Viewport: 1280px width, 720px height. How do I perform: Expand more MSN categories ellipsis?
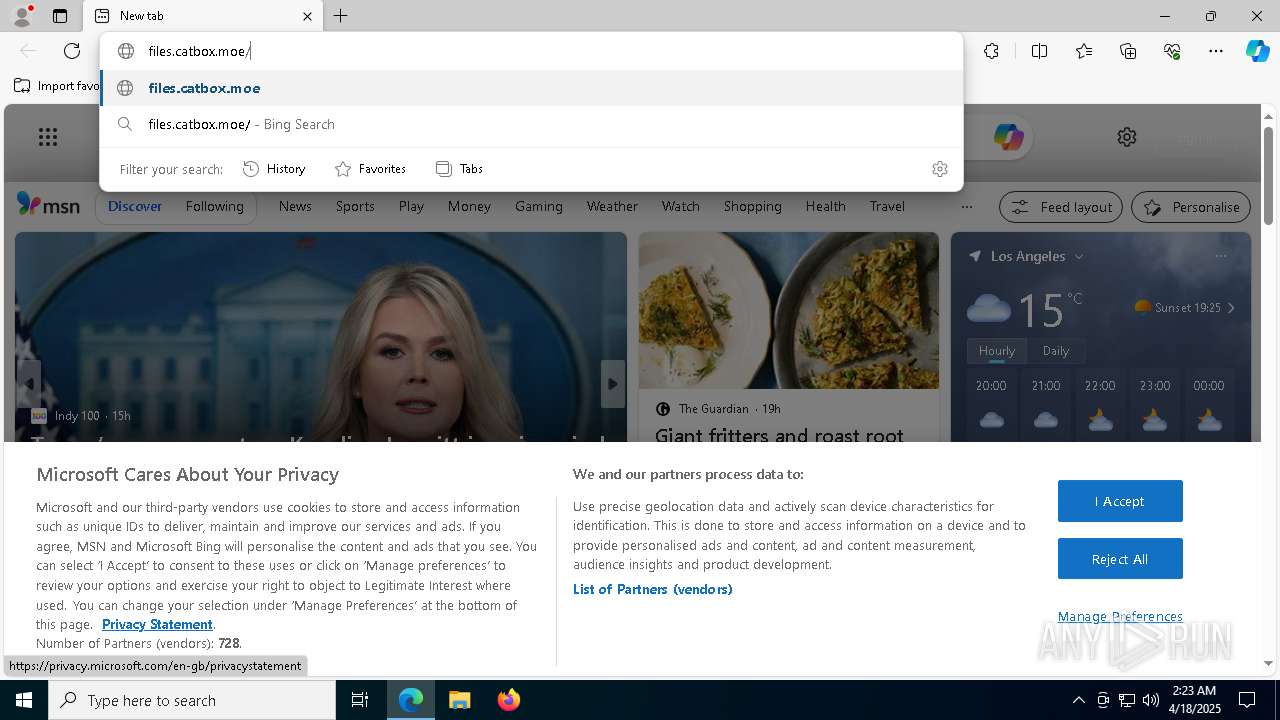point(966,207)
